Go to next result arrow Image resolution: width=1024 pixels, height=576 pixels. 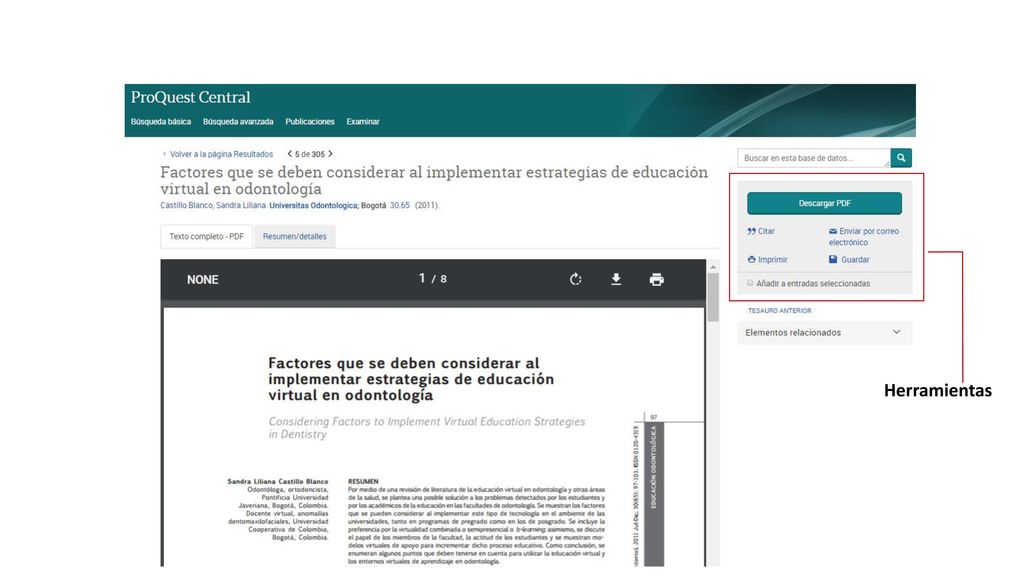click(330, 154)
